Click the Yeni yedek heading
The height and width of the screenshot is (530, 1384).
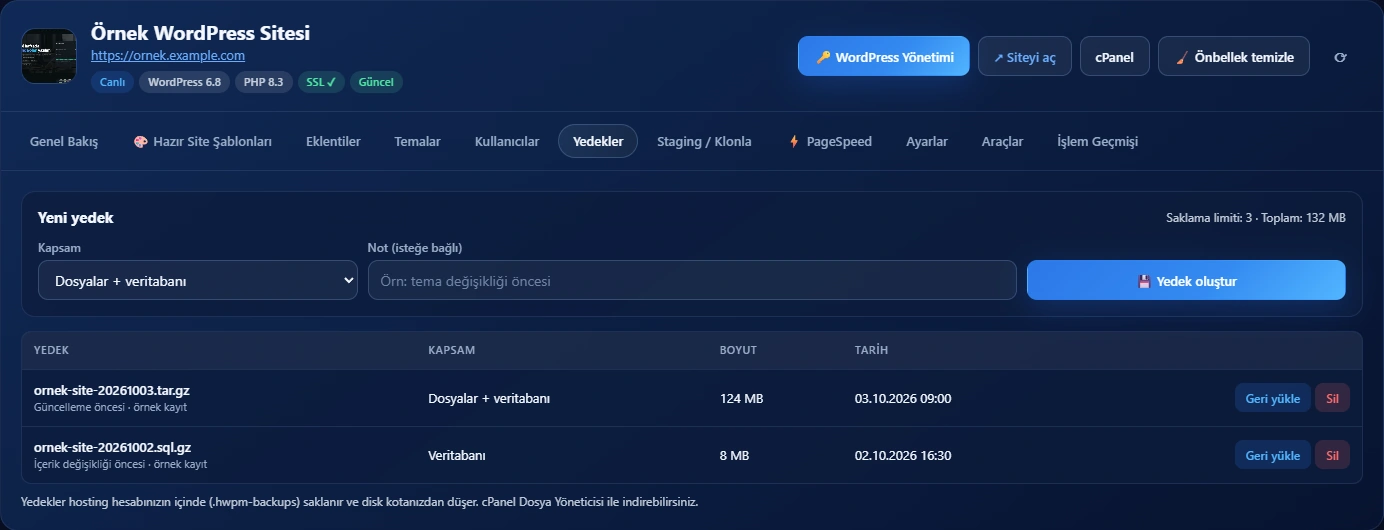76,217
